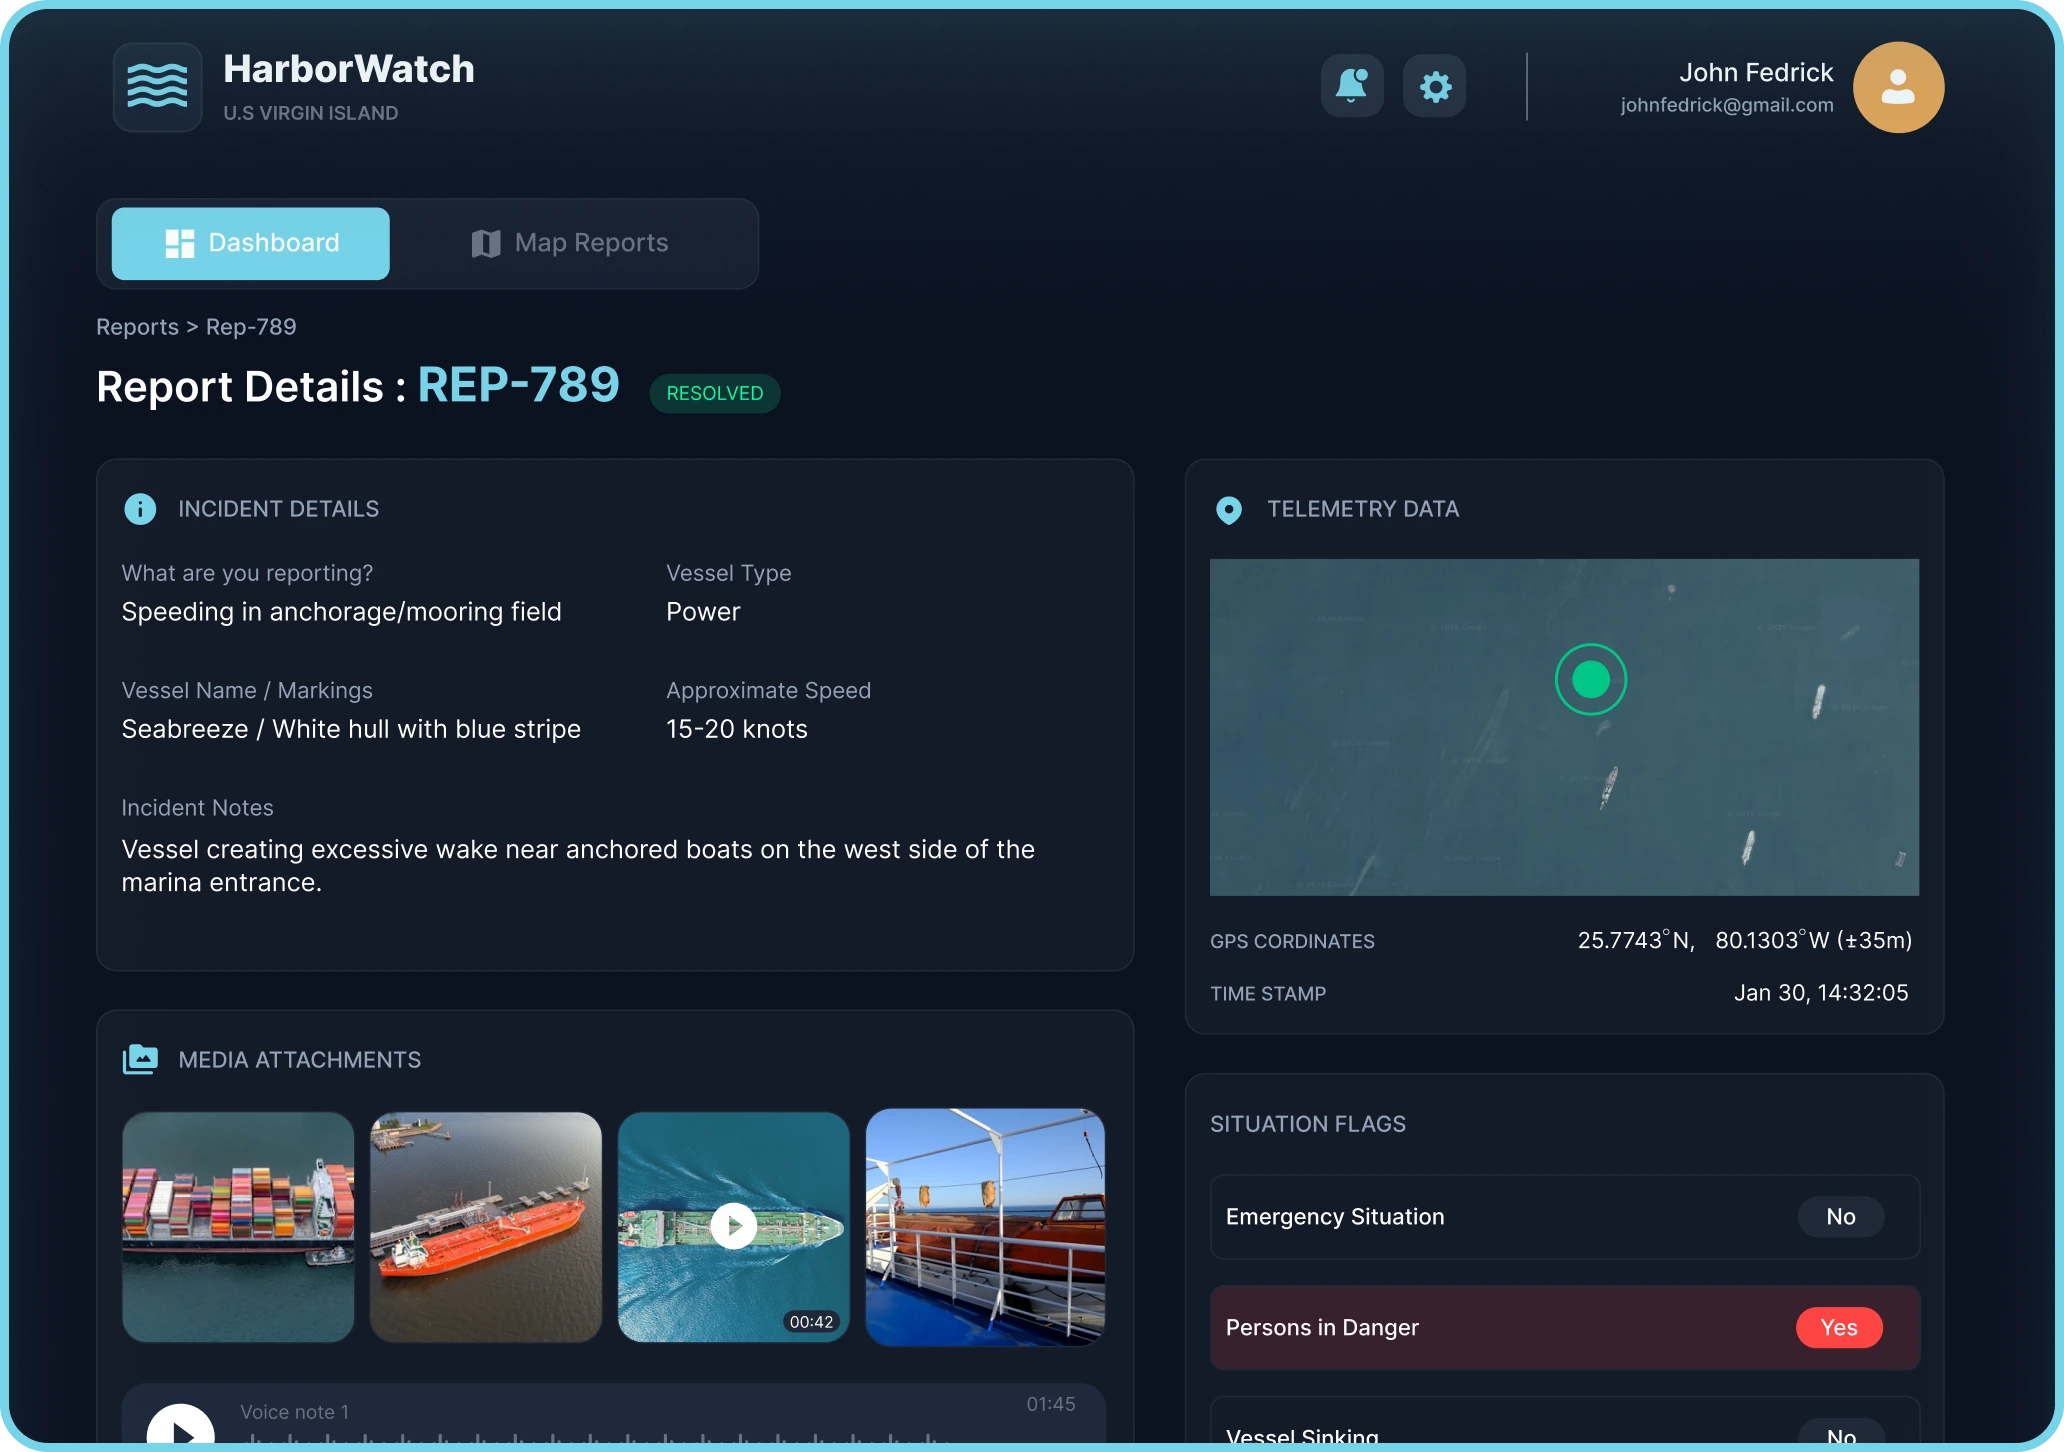Switch to the Map Reports tab
2064x1452 pixels.
tap(570, 243)
